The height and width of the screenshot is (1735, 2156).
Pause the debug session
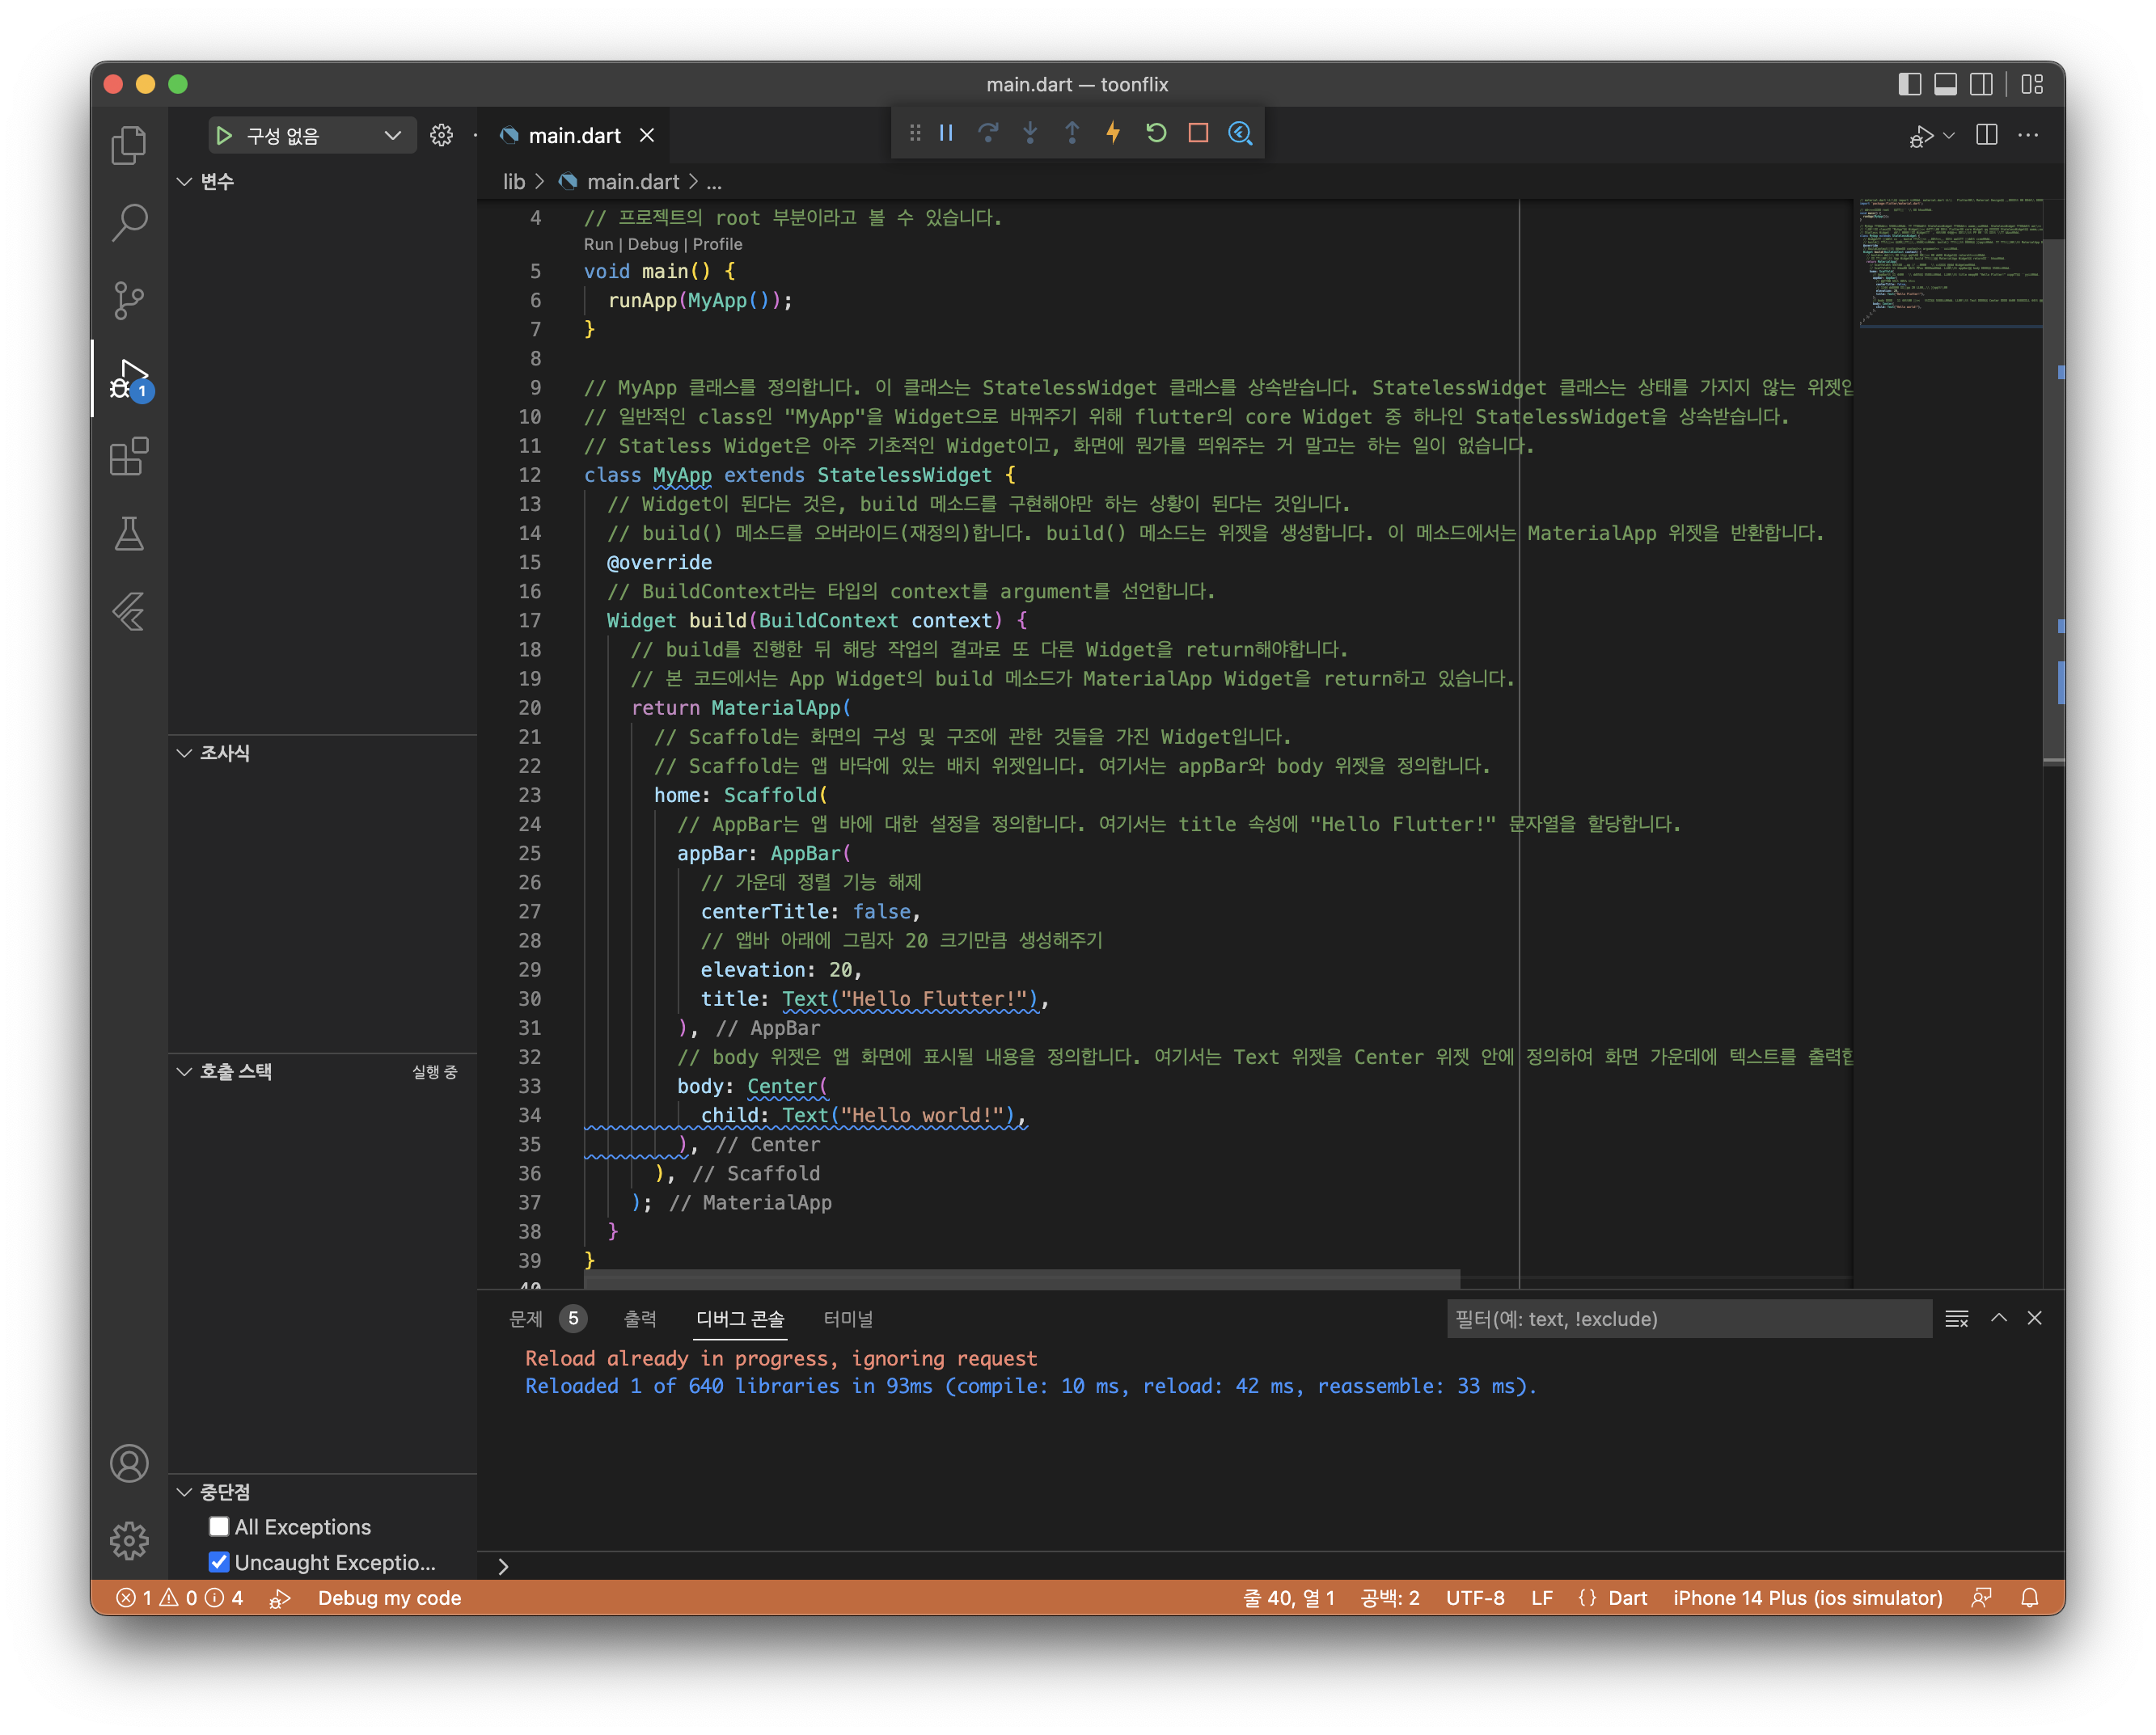(946, 133)
